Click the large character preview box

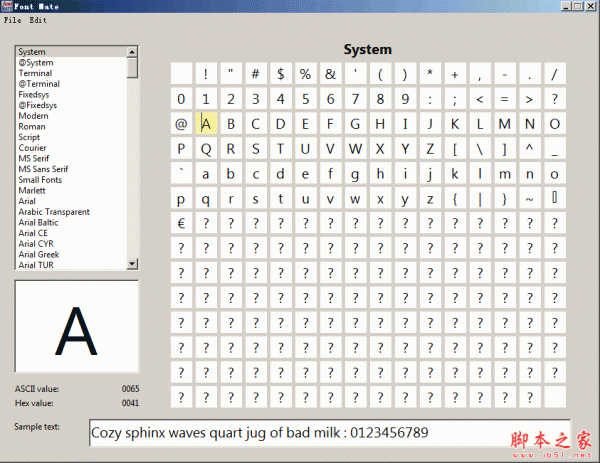(x=77, y=326)
